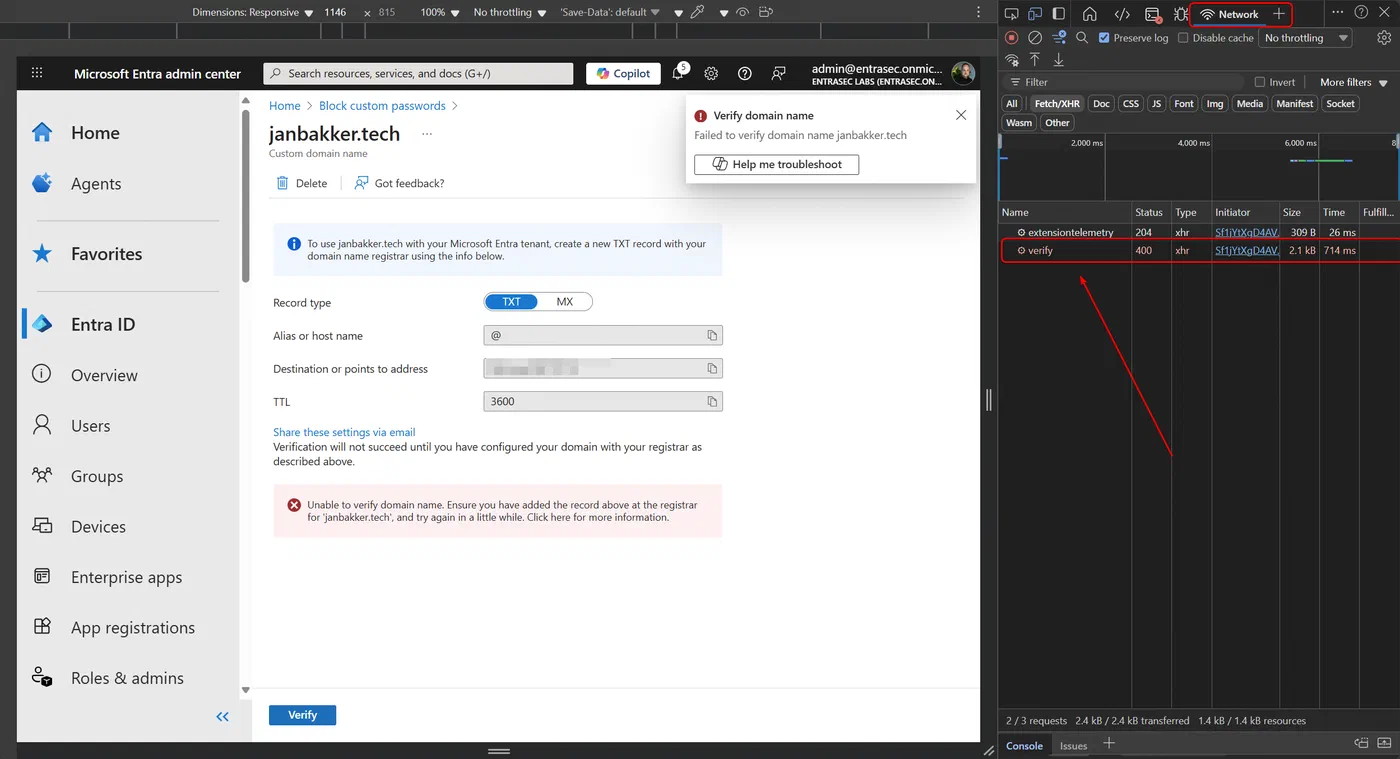Click the admin account avatar
This screenshot has width=1400, height=759.
[x=963, y=73]
